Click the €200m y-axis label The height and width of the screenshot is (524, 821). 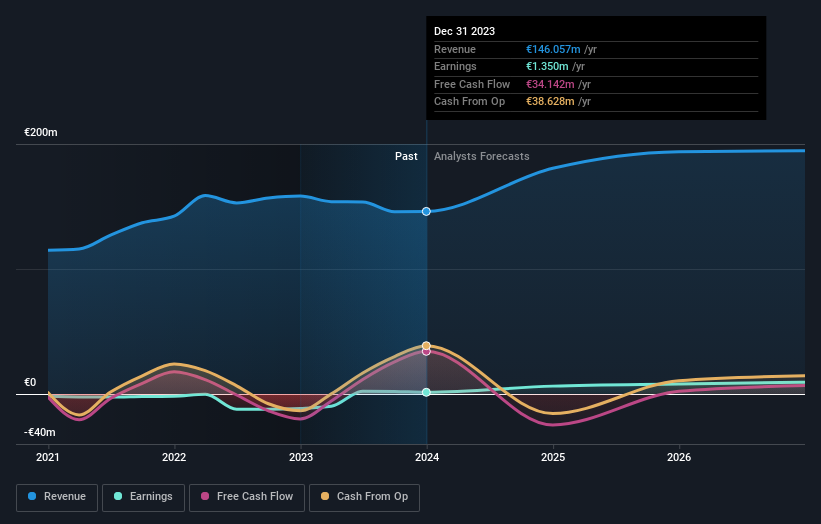click(41, 132)
